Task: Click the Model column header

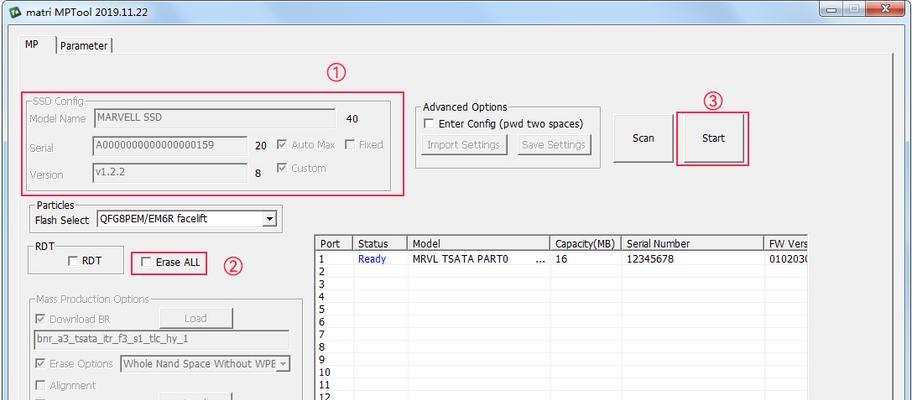Action: coord(479,244)
